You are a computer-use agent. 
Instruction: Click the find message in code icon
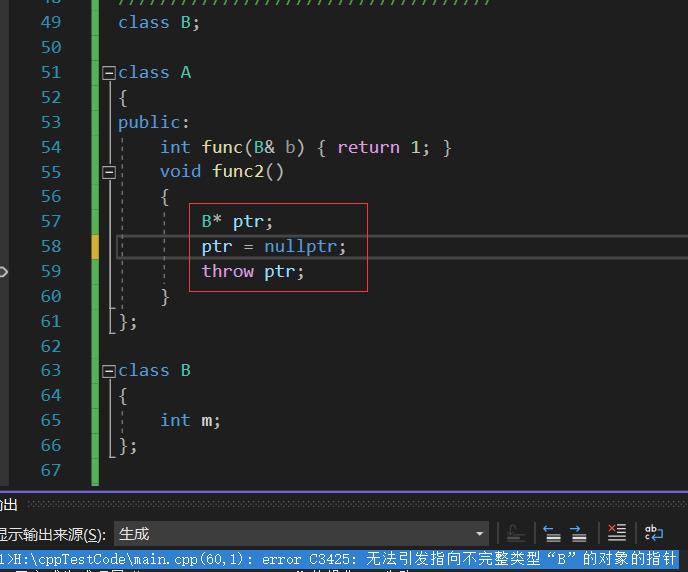click(x=516, y=533)
